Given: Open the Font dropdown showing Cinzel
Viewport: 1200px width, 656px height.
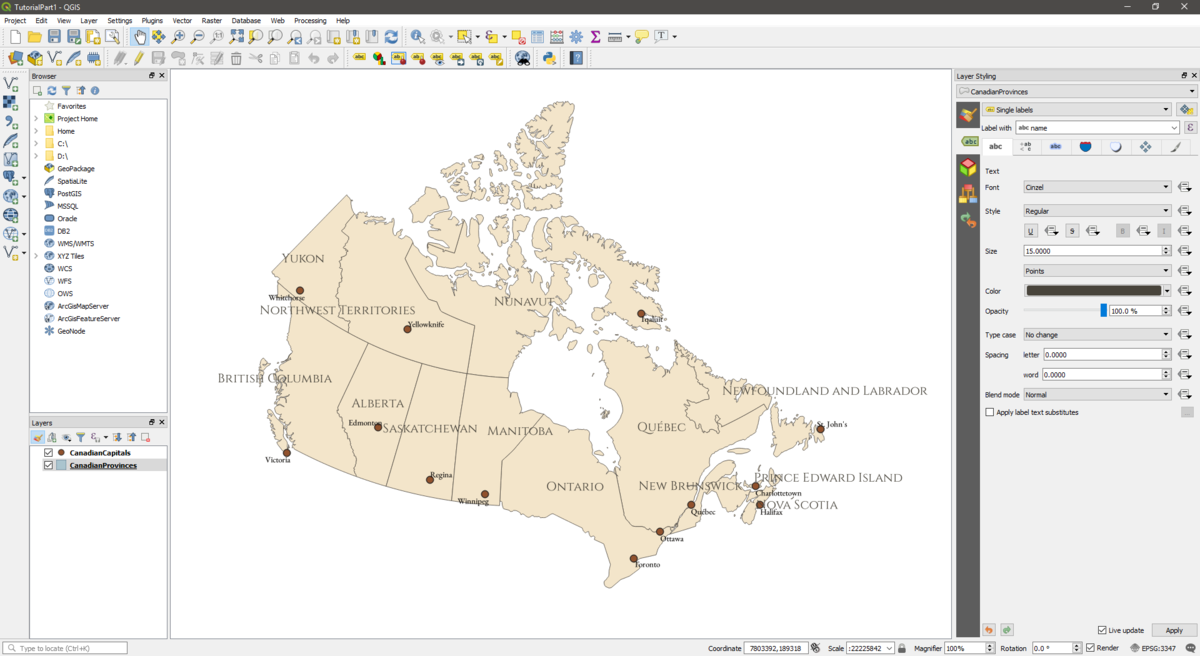Looking at the screenshot, I should click(x=1096, y=186).
